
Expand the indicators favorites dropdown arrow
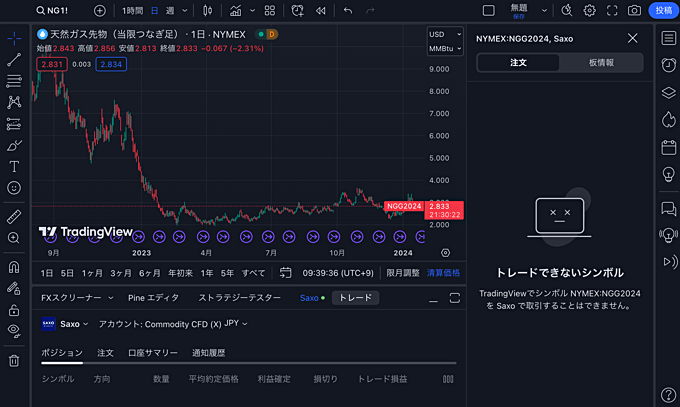[252, 10]
